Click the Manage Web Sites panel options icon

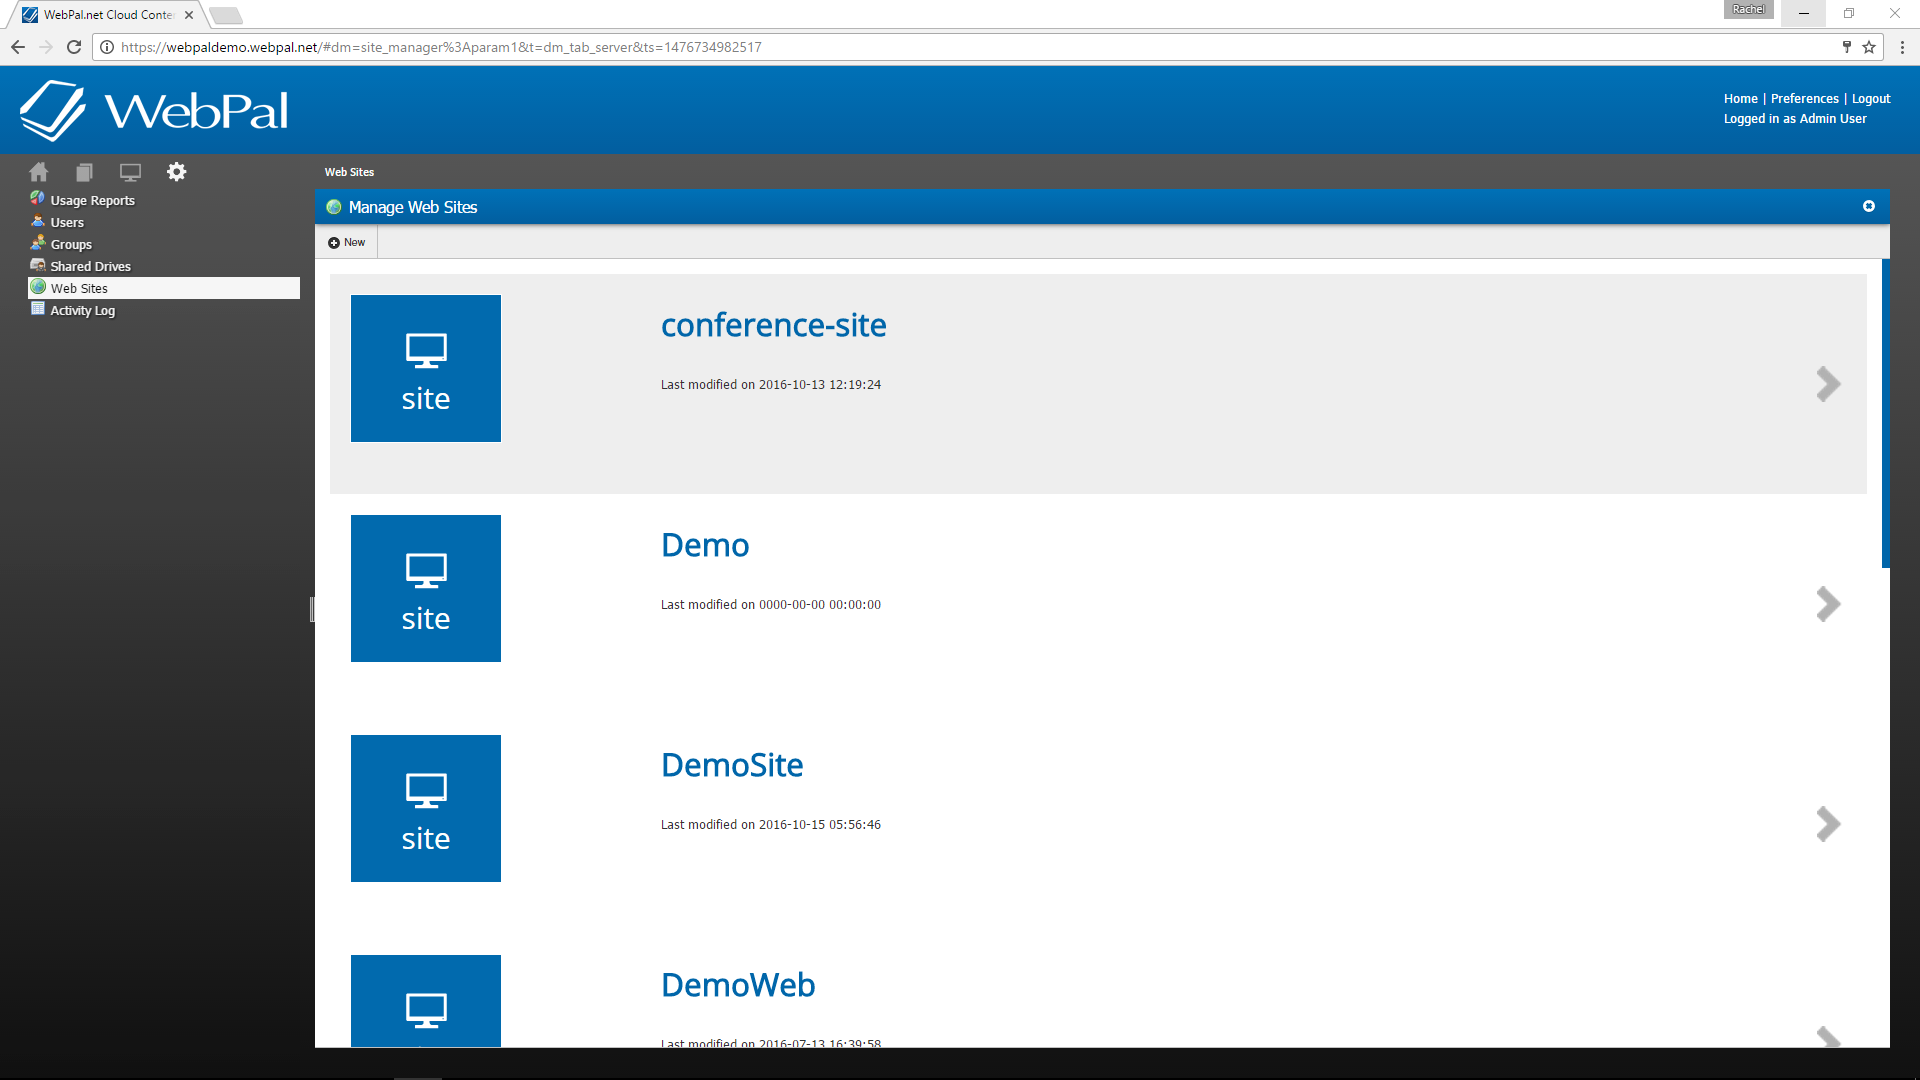click(x=1868, y=206)
